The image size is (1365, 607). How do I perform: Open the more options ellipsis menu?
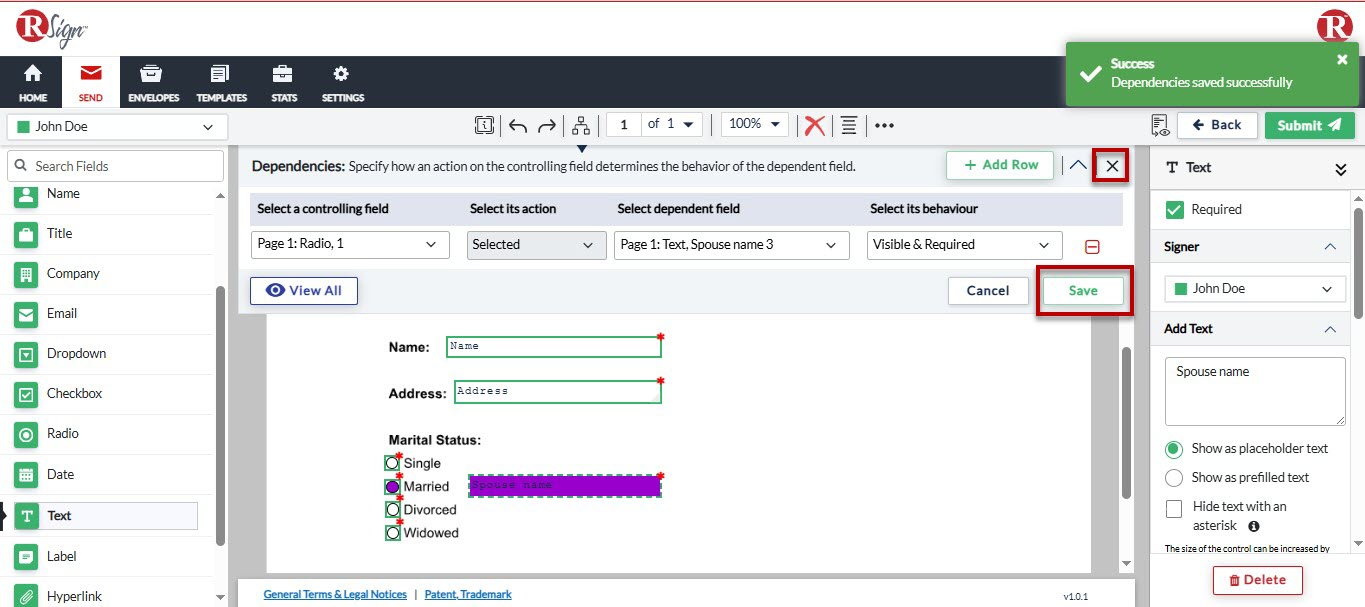tap(884, 124)
